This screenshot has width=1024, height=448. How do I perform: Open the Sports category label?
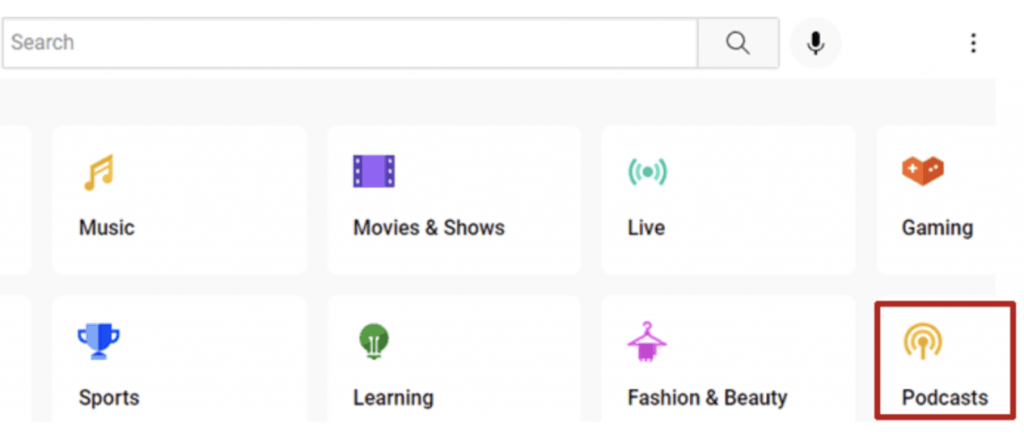point(109,398)
